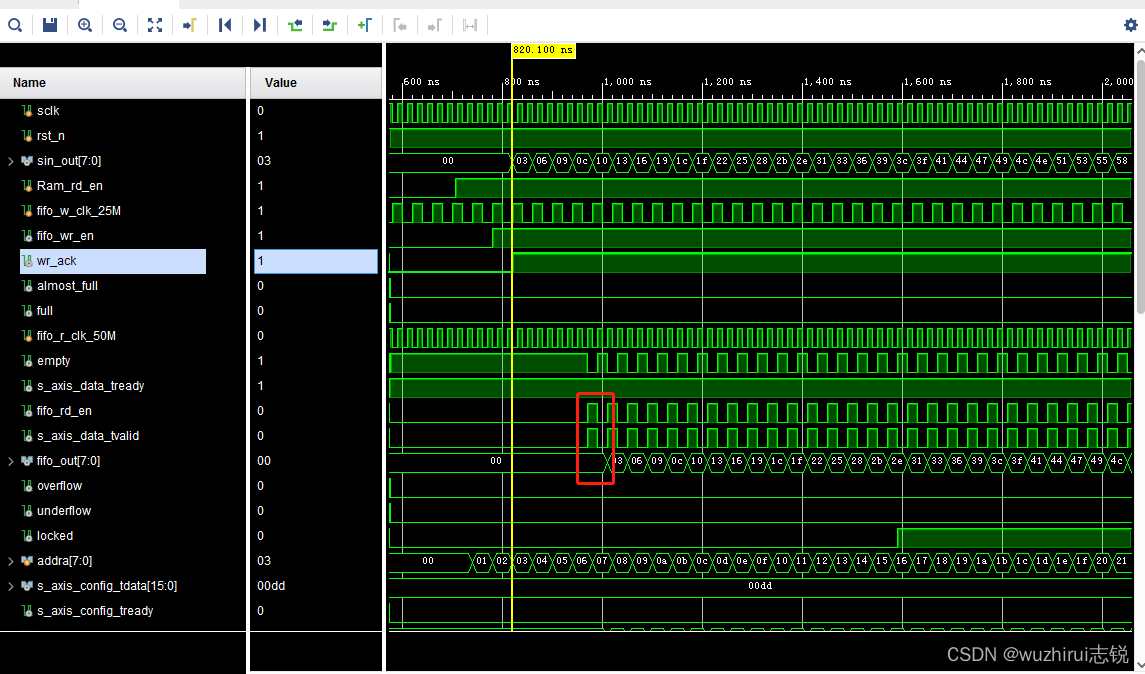1145x674 pixels.
Task: Select the fifo_wr_en signal
Action: pyautogui.click(x=65, y=236)
